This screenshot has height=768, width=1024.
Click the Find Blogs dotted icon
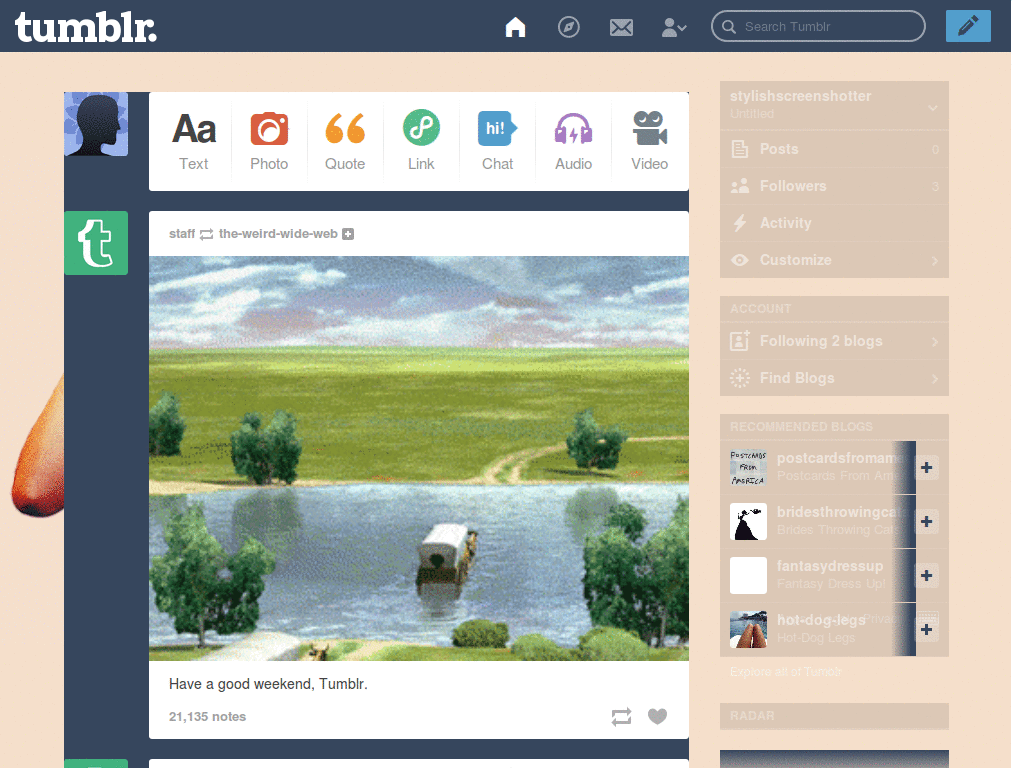pyautogui.click(x=739, y=378)
